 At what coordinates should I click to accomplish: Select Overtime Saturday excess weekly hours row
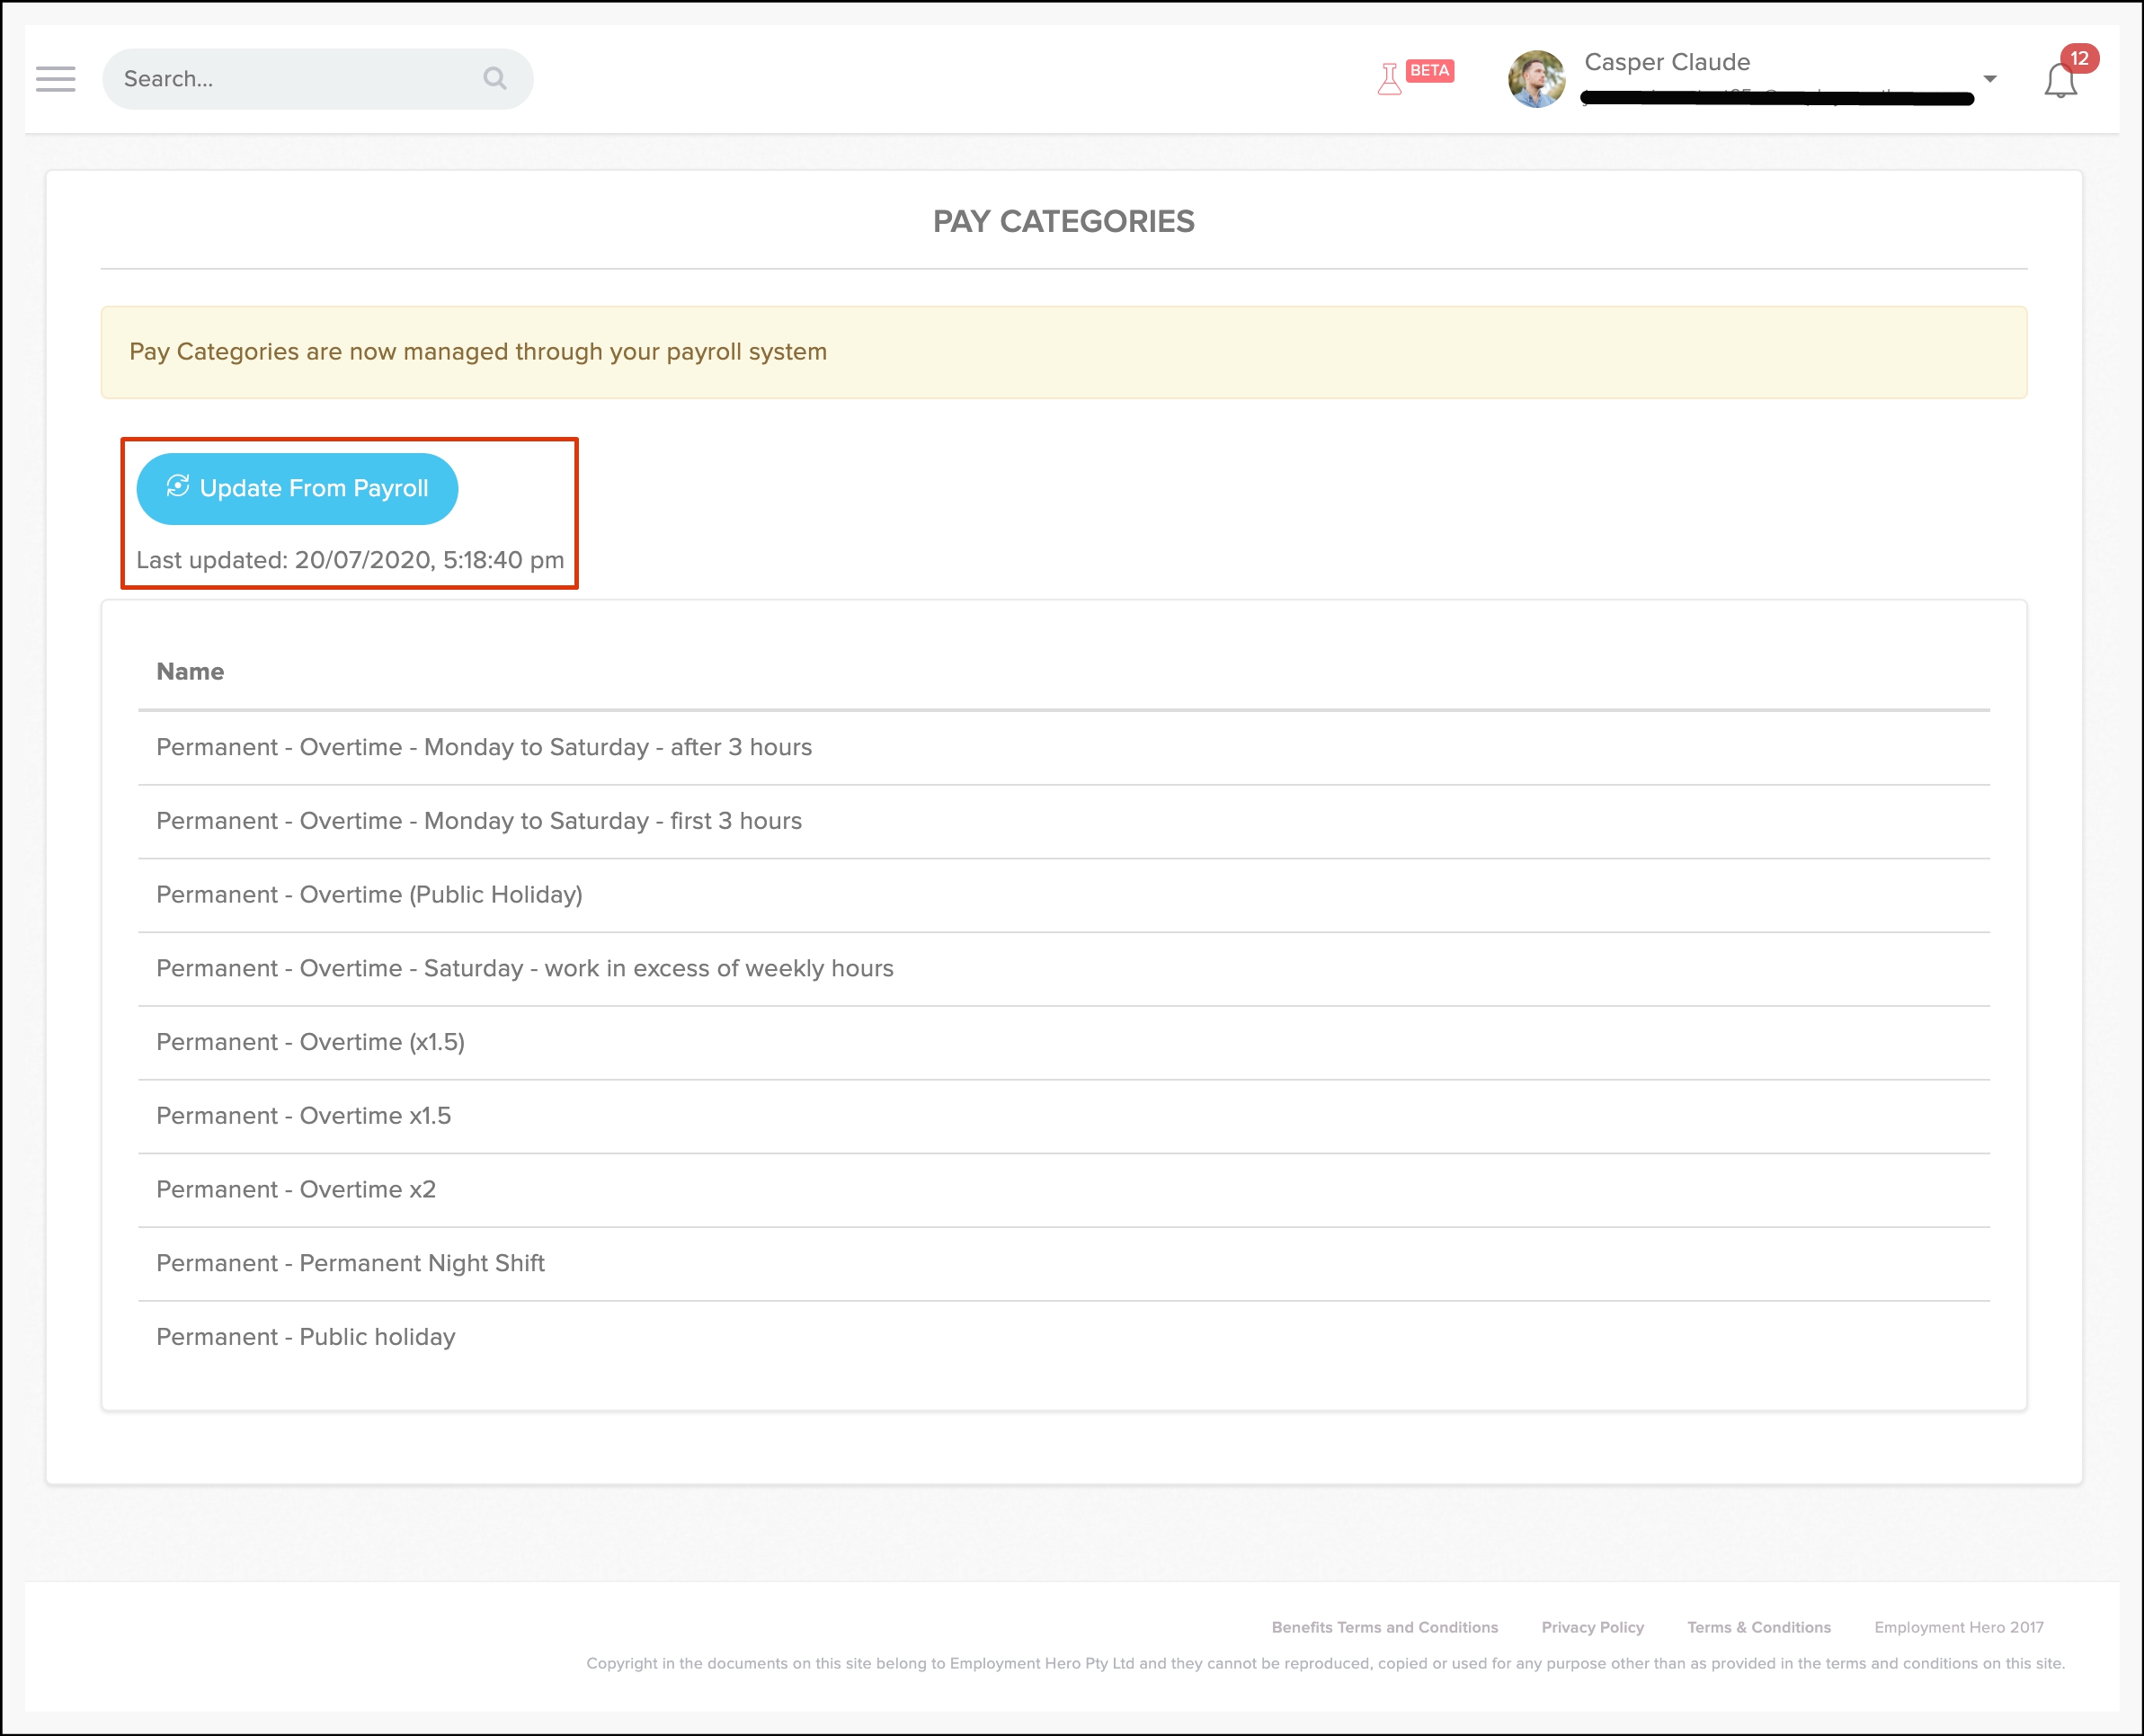point(525,968)
